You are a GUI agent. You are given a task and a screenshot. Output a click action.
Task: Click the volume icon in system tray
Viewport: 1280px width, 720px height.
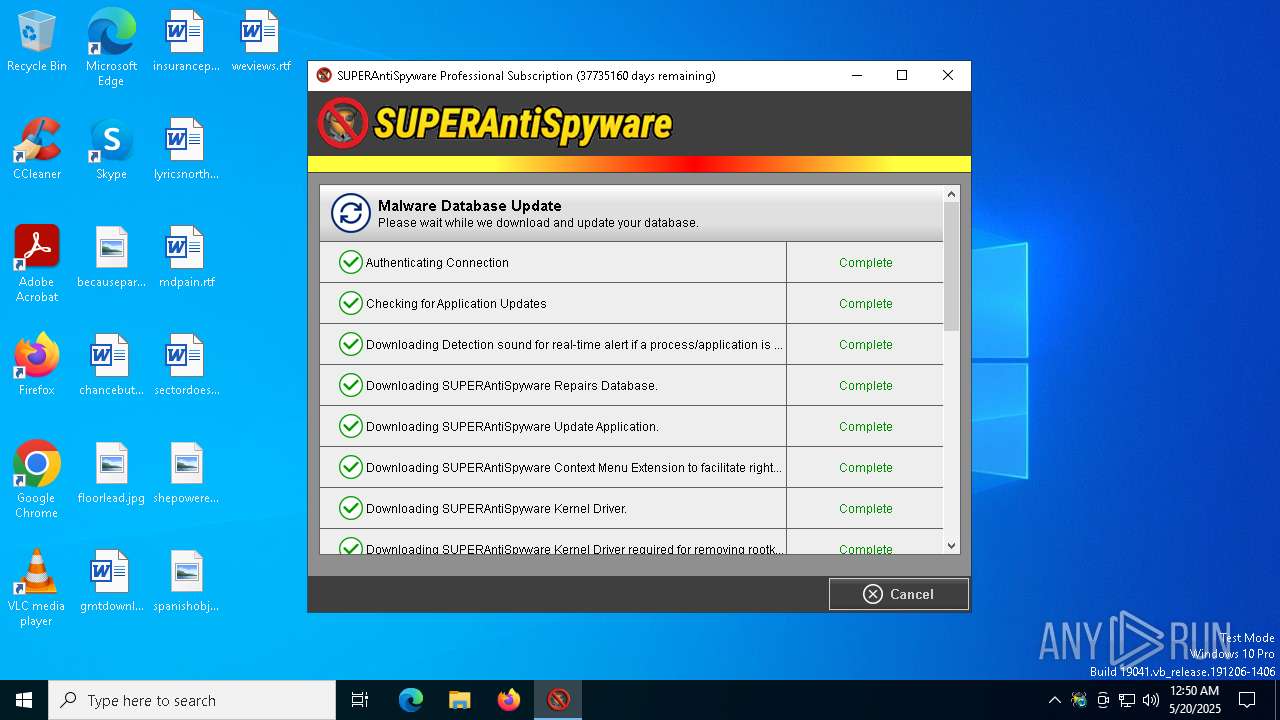tap(1151, 700)
